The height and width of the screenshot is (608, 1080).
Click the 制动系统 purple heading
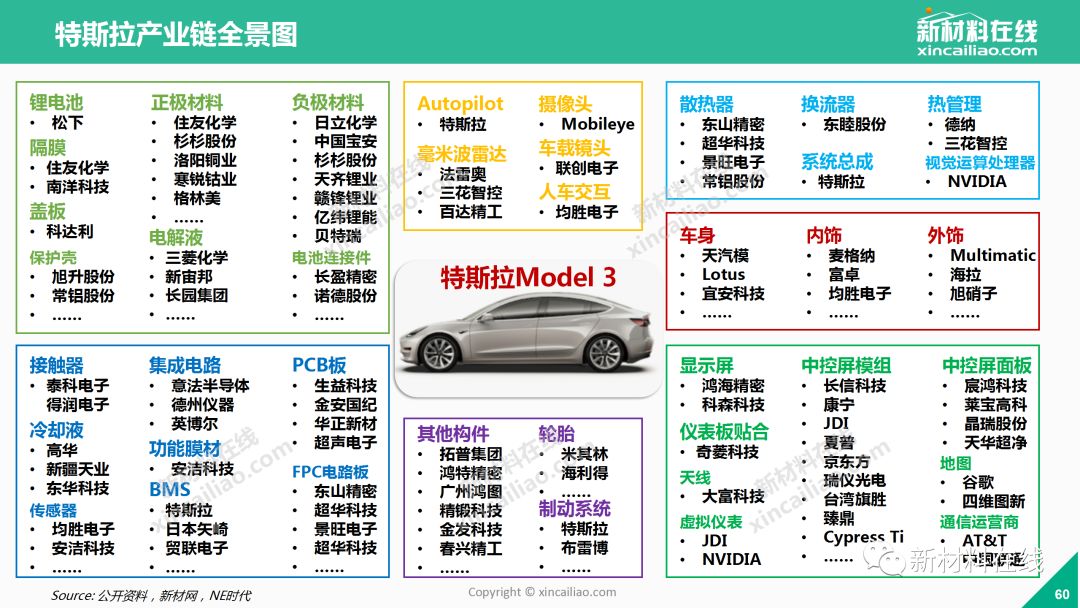pyautogui.click(x=574, y=509)
